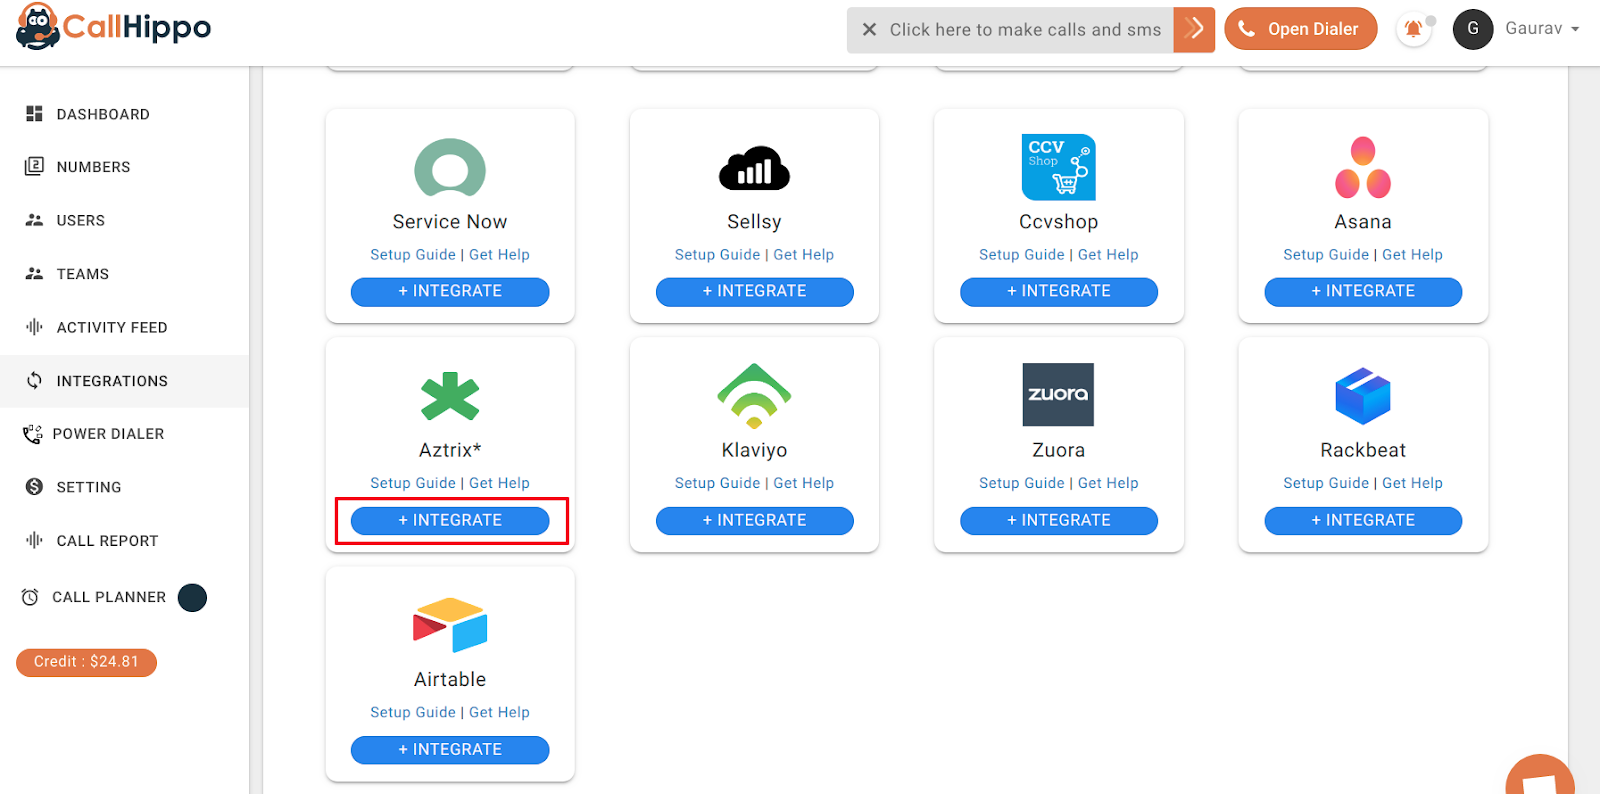Image resolution: width=1600 pixels, height=794 pixels.
Task: Click the Activity Feed waveform icon
Action: (x=34, y=327)
